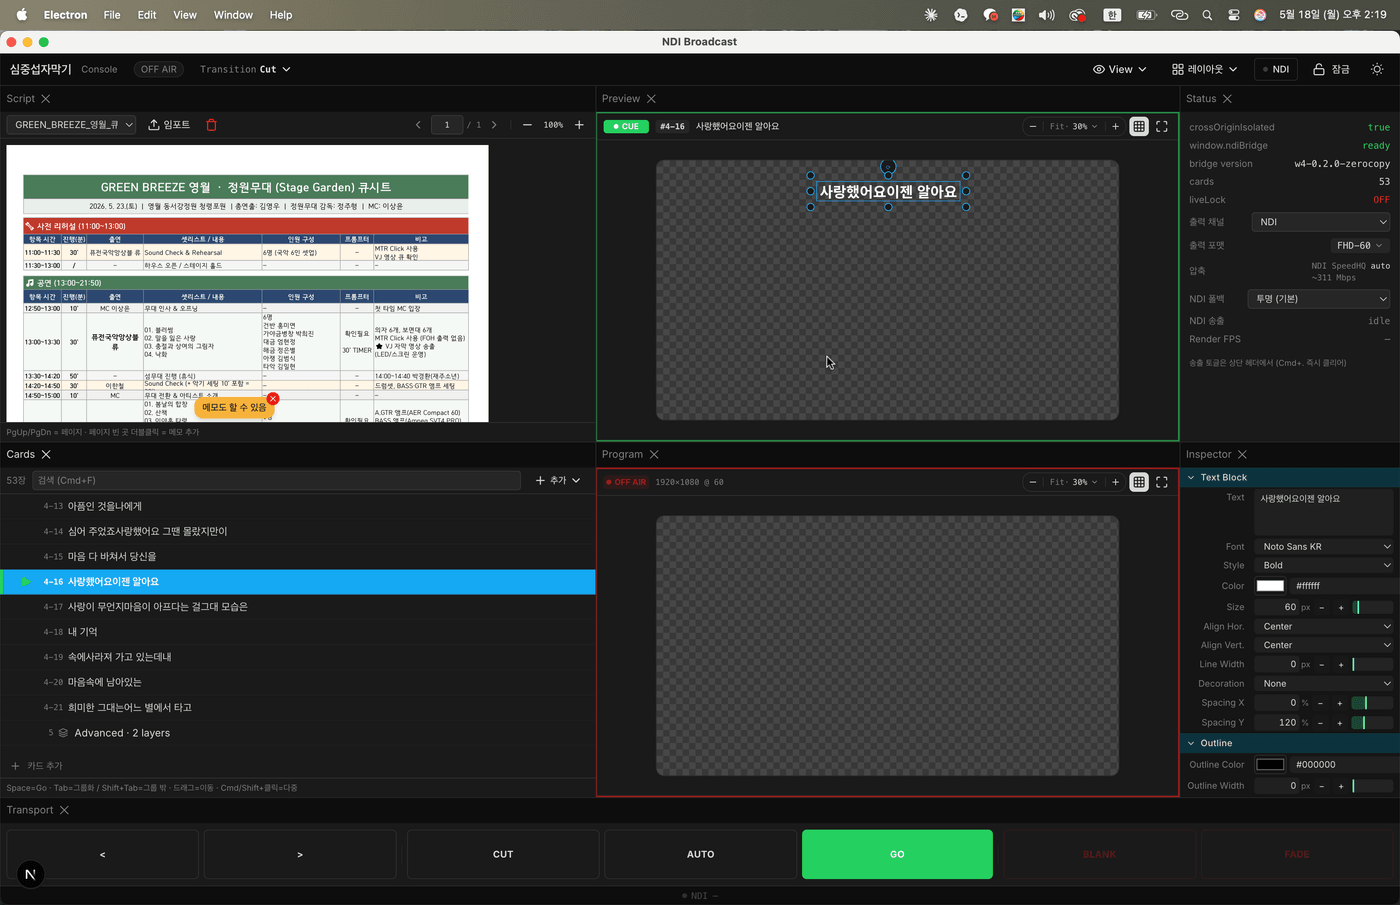
Task: Toggle the Program panel grid icon
Action: [1139, 482]
